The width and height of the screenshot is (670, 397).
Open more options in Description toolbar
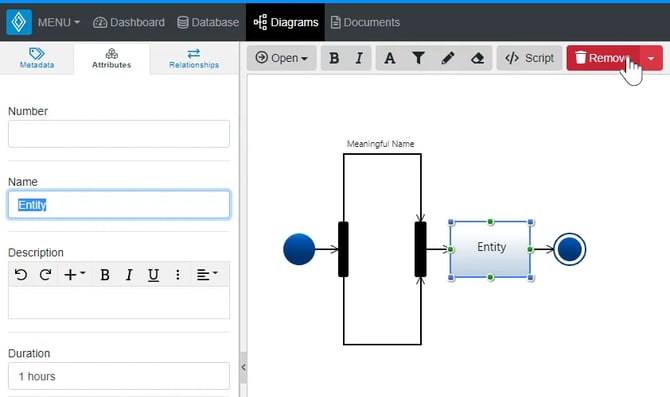pos(178,274)
